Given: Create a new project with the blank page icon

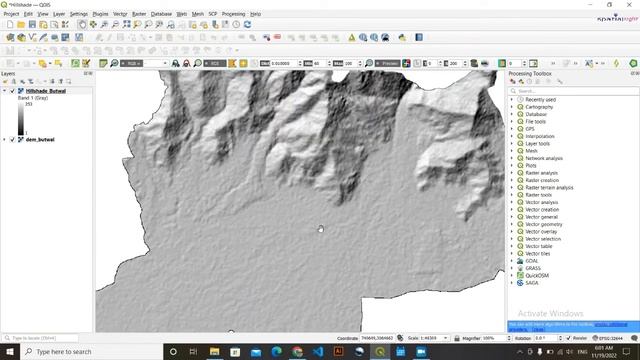Looking at the screenshot, I should pyautogui.click(x=10, y=24).
